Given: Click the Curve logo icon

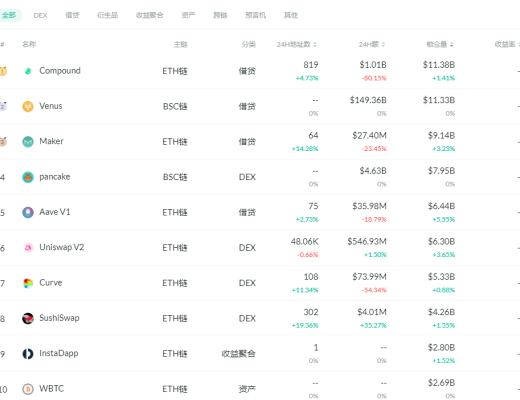Looking at the screenshot, I should 28,283.
